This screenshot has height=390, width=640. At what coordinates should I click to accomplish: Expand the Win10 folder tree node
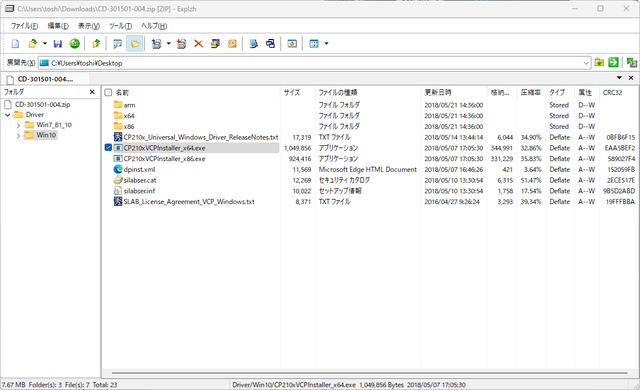pos(18,135)
